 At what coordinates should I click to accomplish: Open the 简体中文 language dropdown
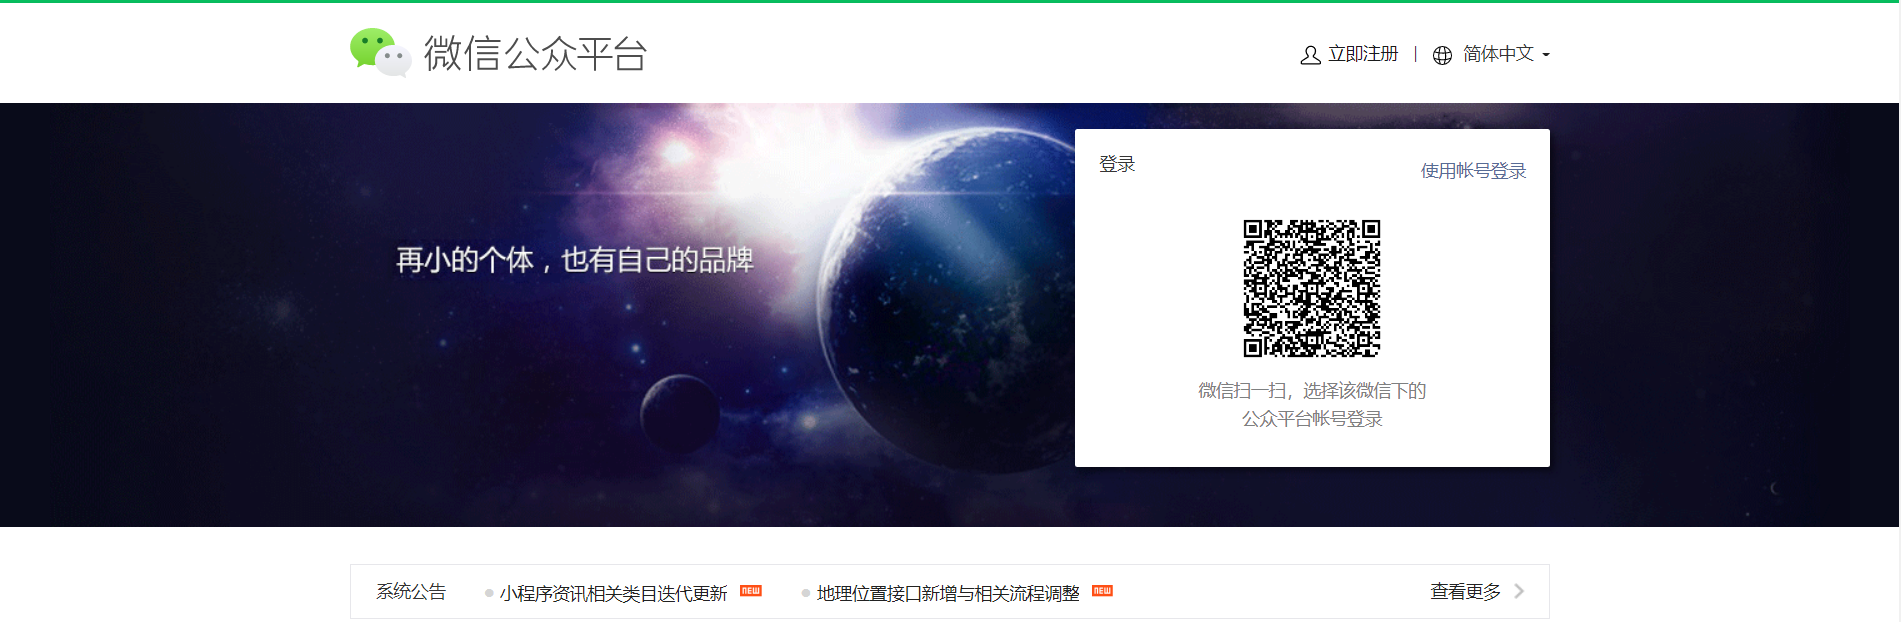pyautogui.click(x=1497, y=54)
